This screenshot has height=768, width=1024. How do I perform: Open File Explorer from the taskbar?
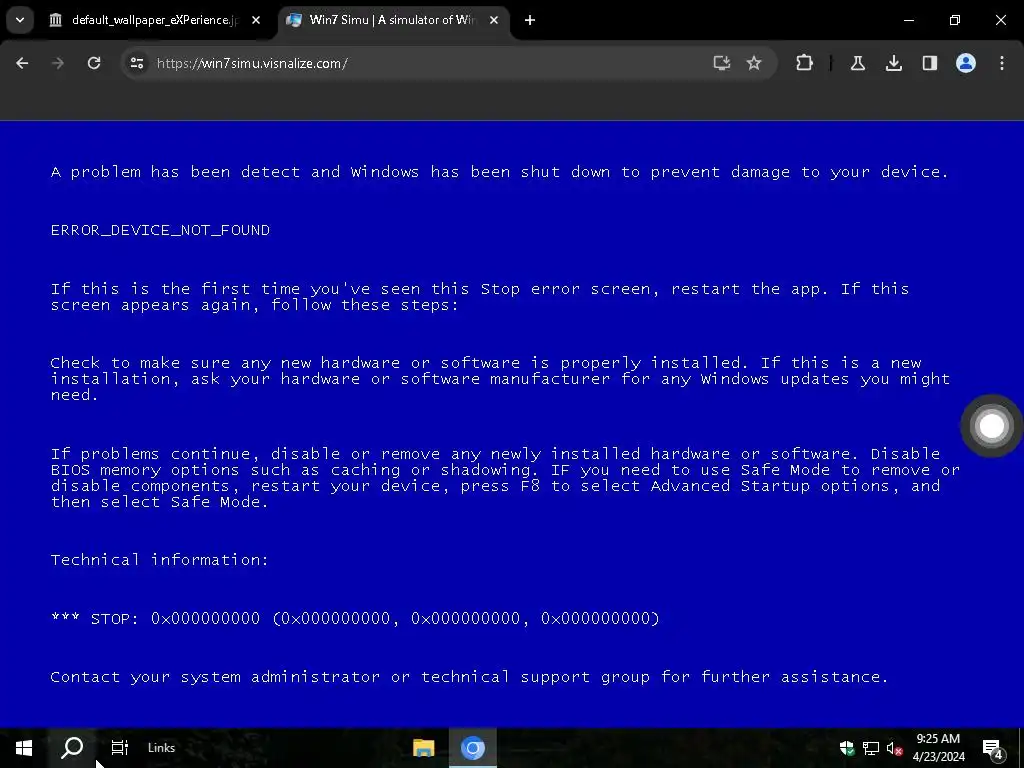[x=423, y=748]
